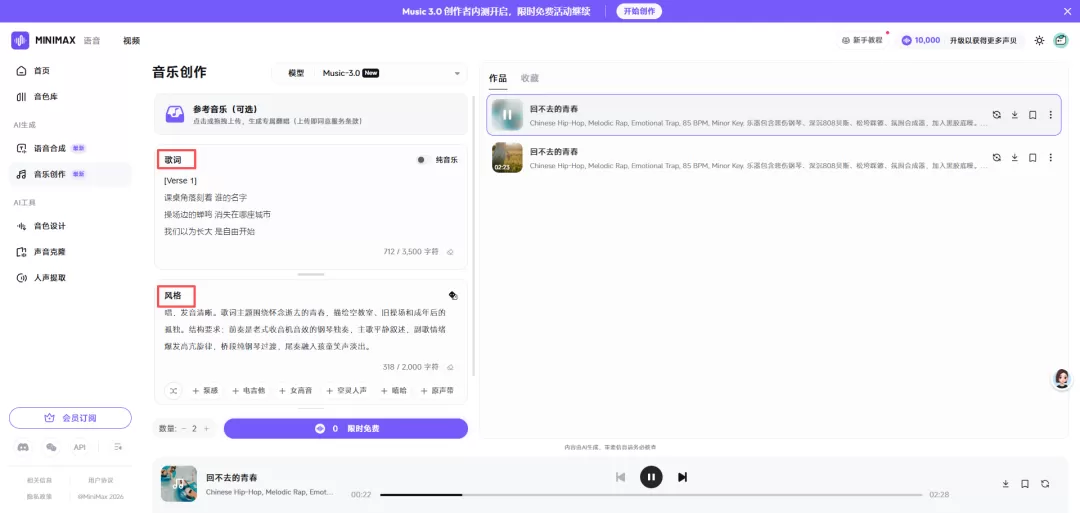Image resolution: width=1080 pixels, height=513 pixels.
Task: Bookmark the second 回不去的青春 track
Action: (x=1032, y=157)
